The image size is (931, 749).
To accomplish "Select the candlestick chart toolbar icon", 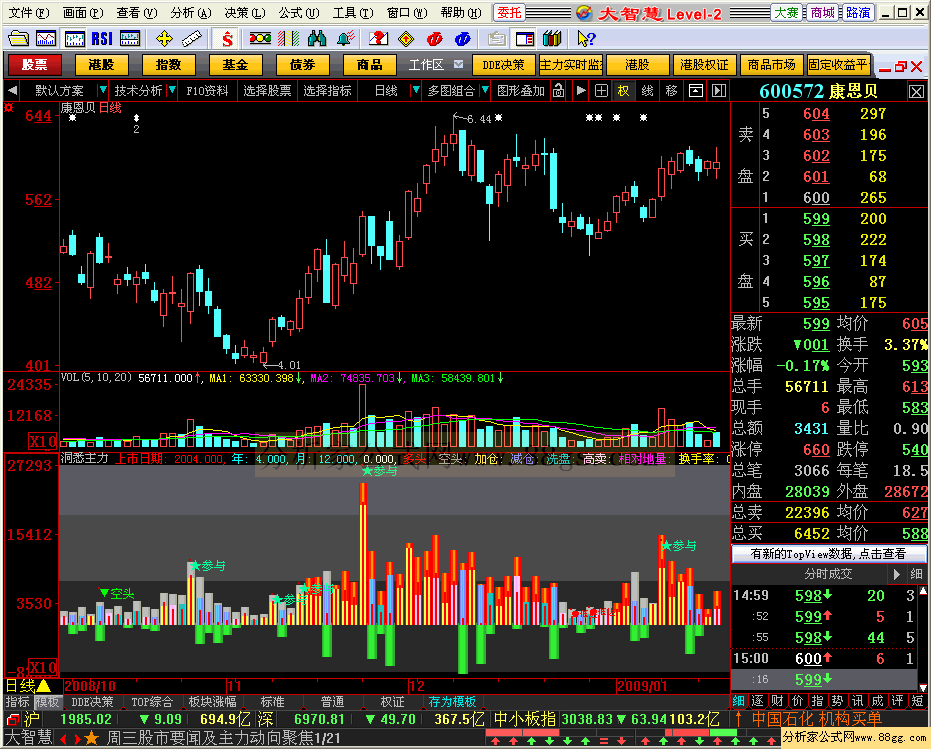I will coord(74,39).
